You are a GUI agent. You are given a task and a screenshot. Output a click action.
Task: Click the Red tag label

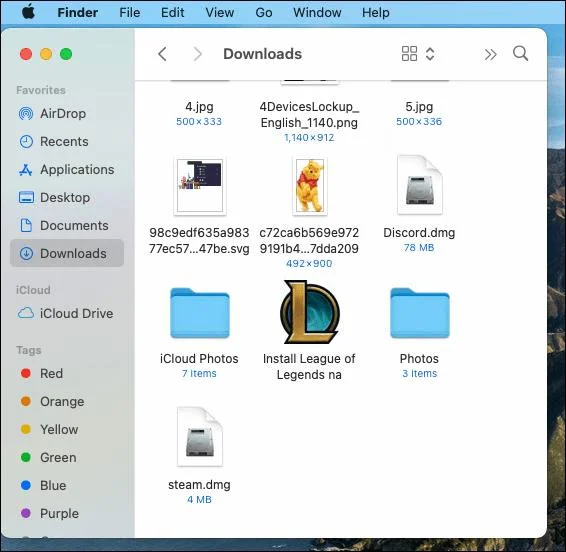[x=51, y=373]
